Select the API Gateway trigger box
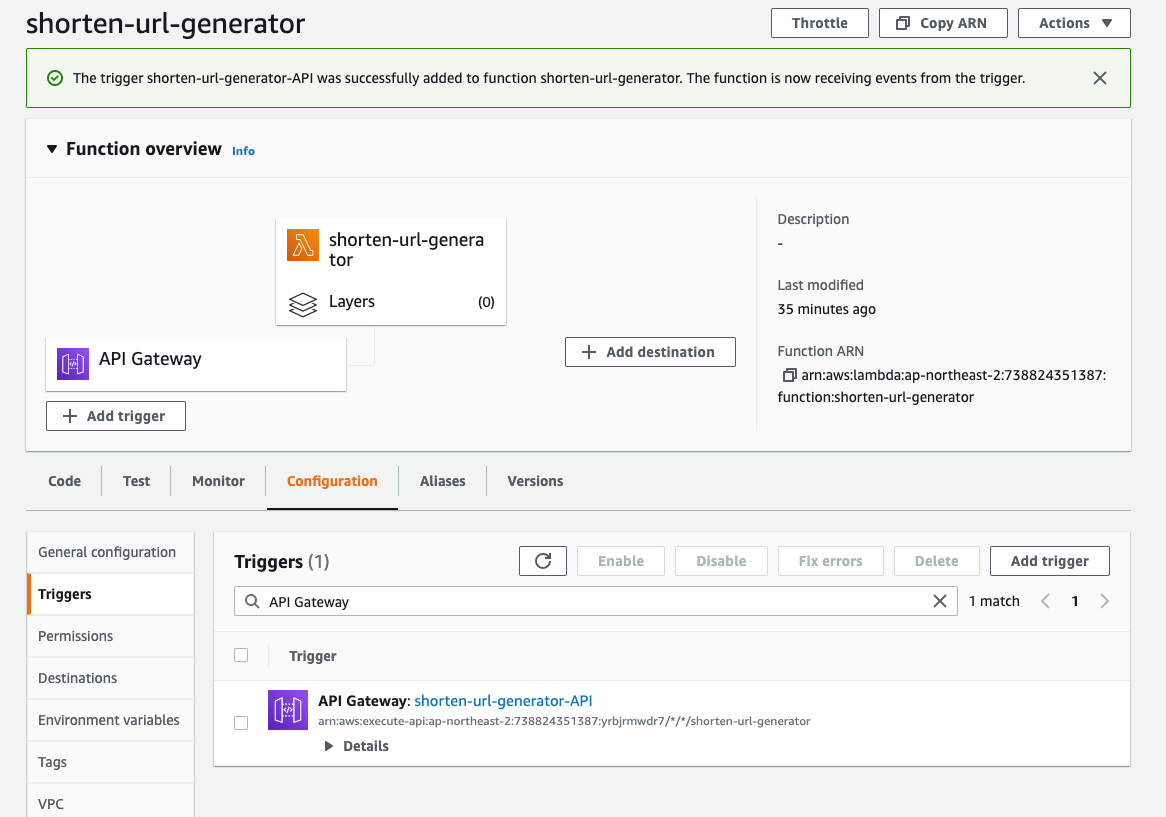This screenshot has height=817, width=1166. 196,364
